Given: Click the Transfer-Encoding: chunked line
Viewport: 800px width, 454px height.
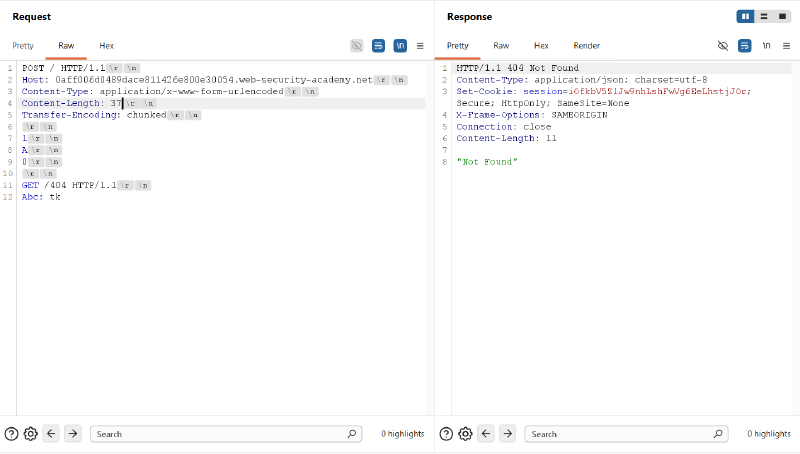Looking at the screenshot, I should (111, 115).
